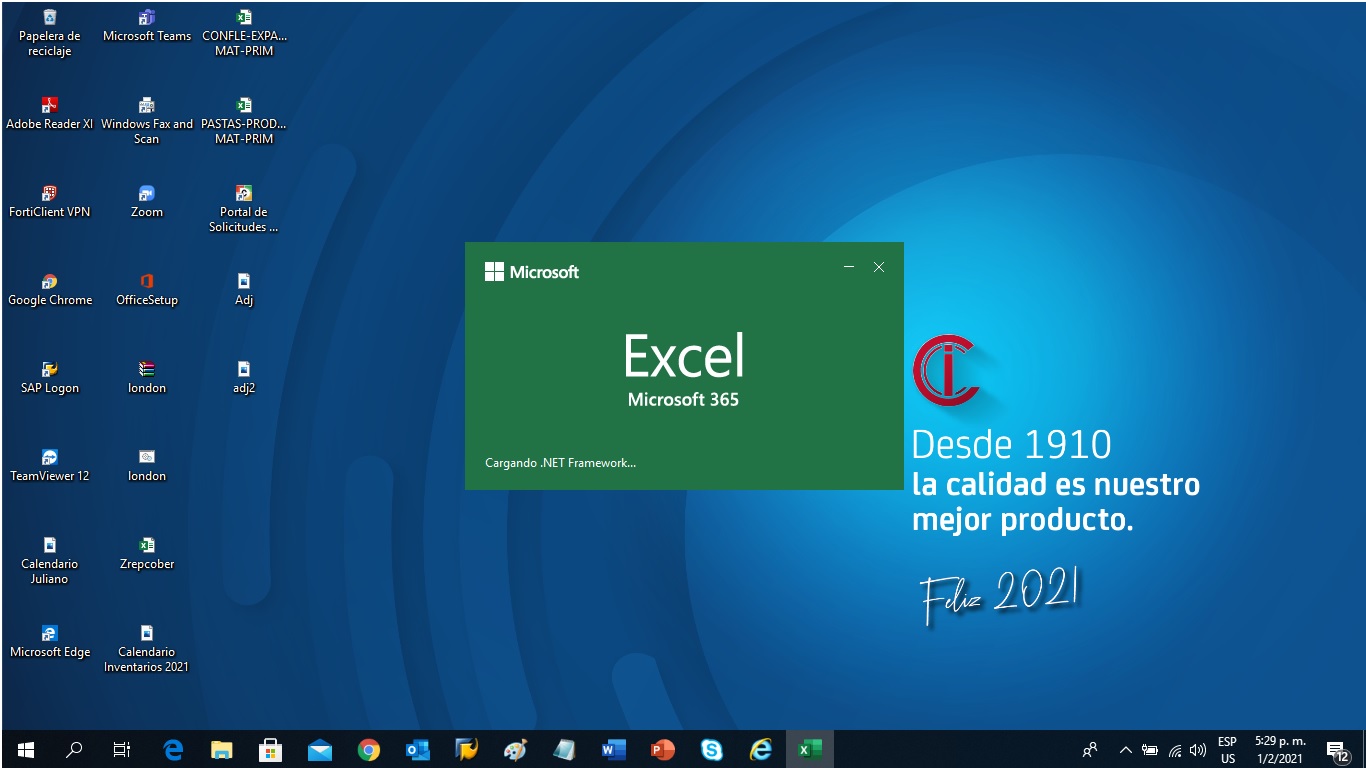Check the battery status tray icon

[x=1150, y=750]
